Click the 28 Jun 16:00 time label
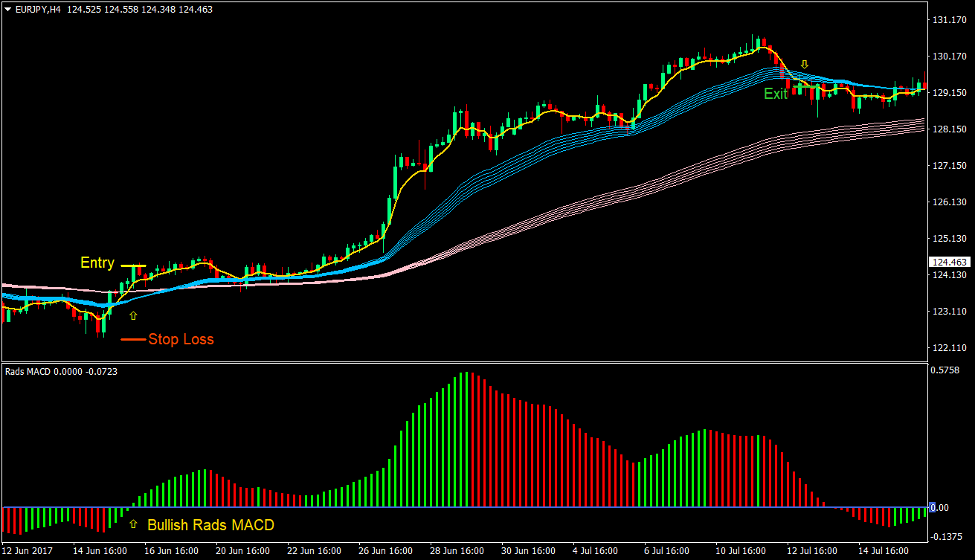This screenshot has height=560, width=977. coord(457,551)
